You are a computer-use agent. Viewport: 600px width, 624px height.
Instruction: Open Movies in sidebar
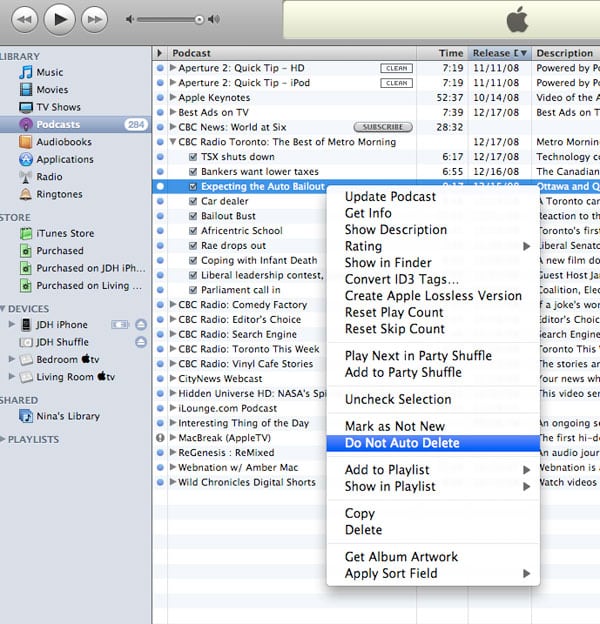52,90
